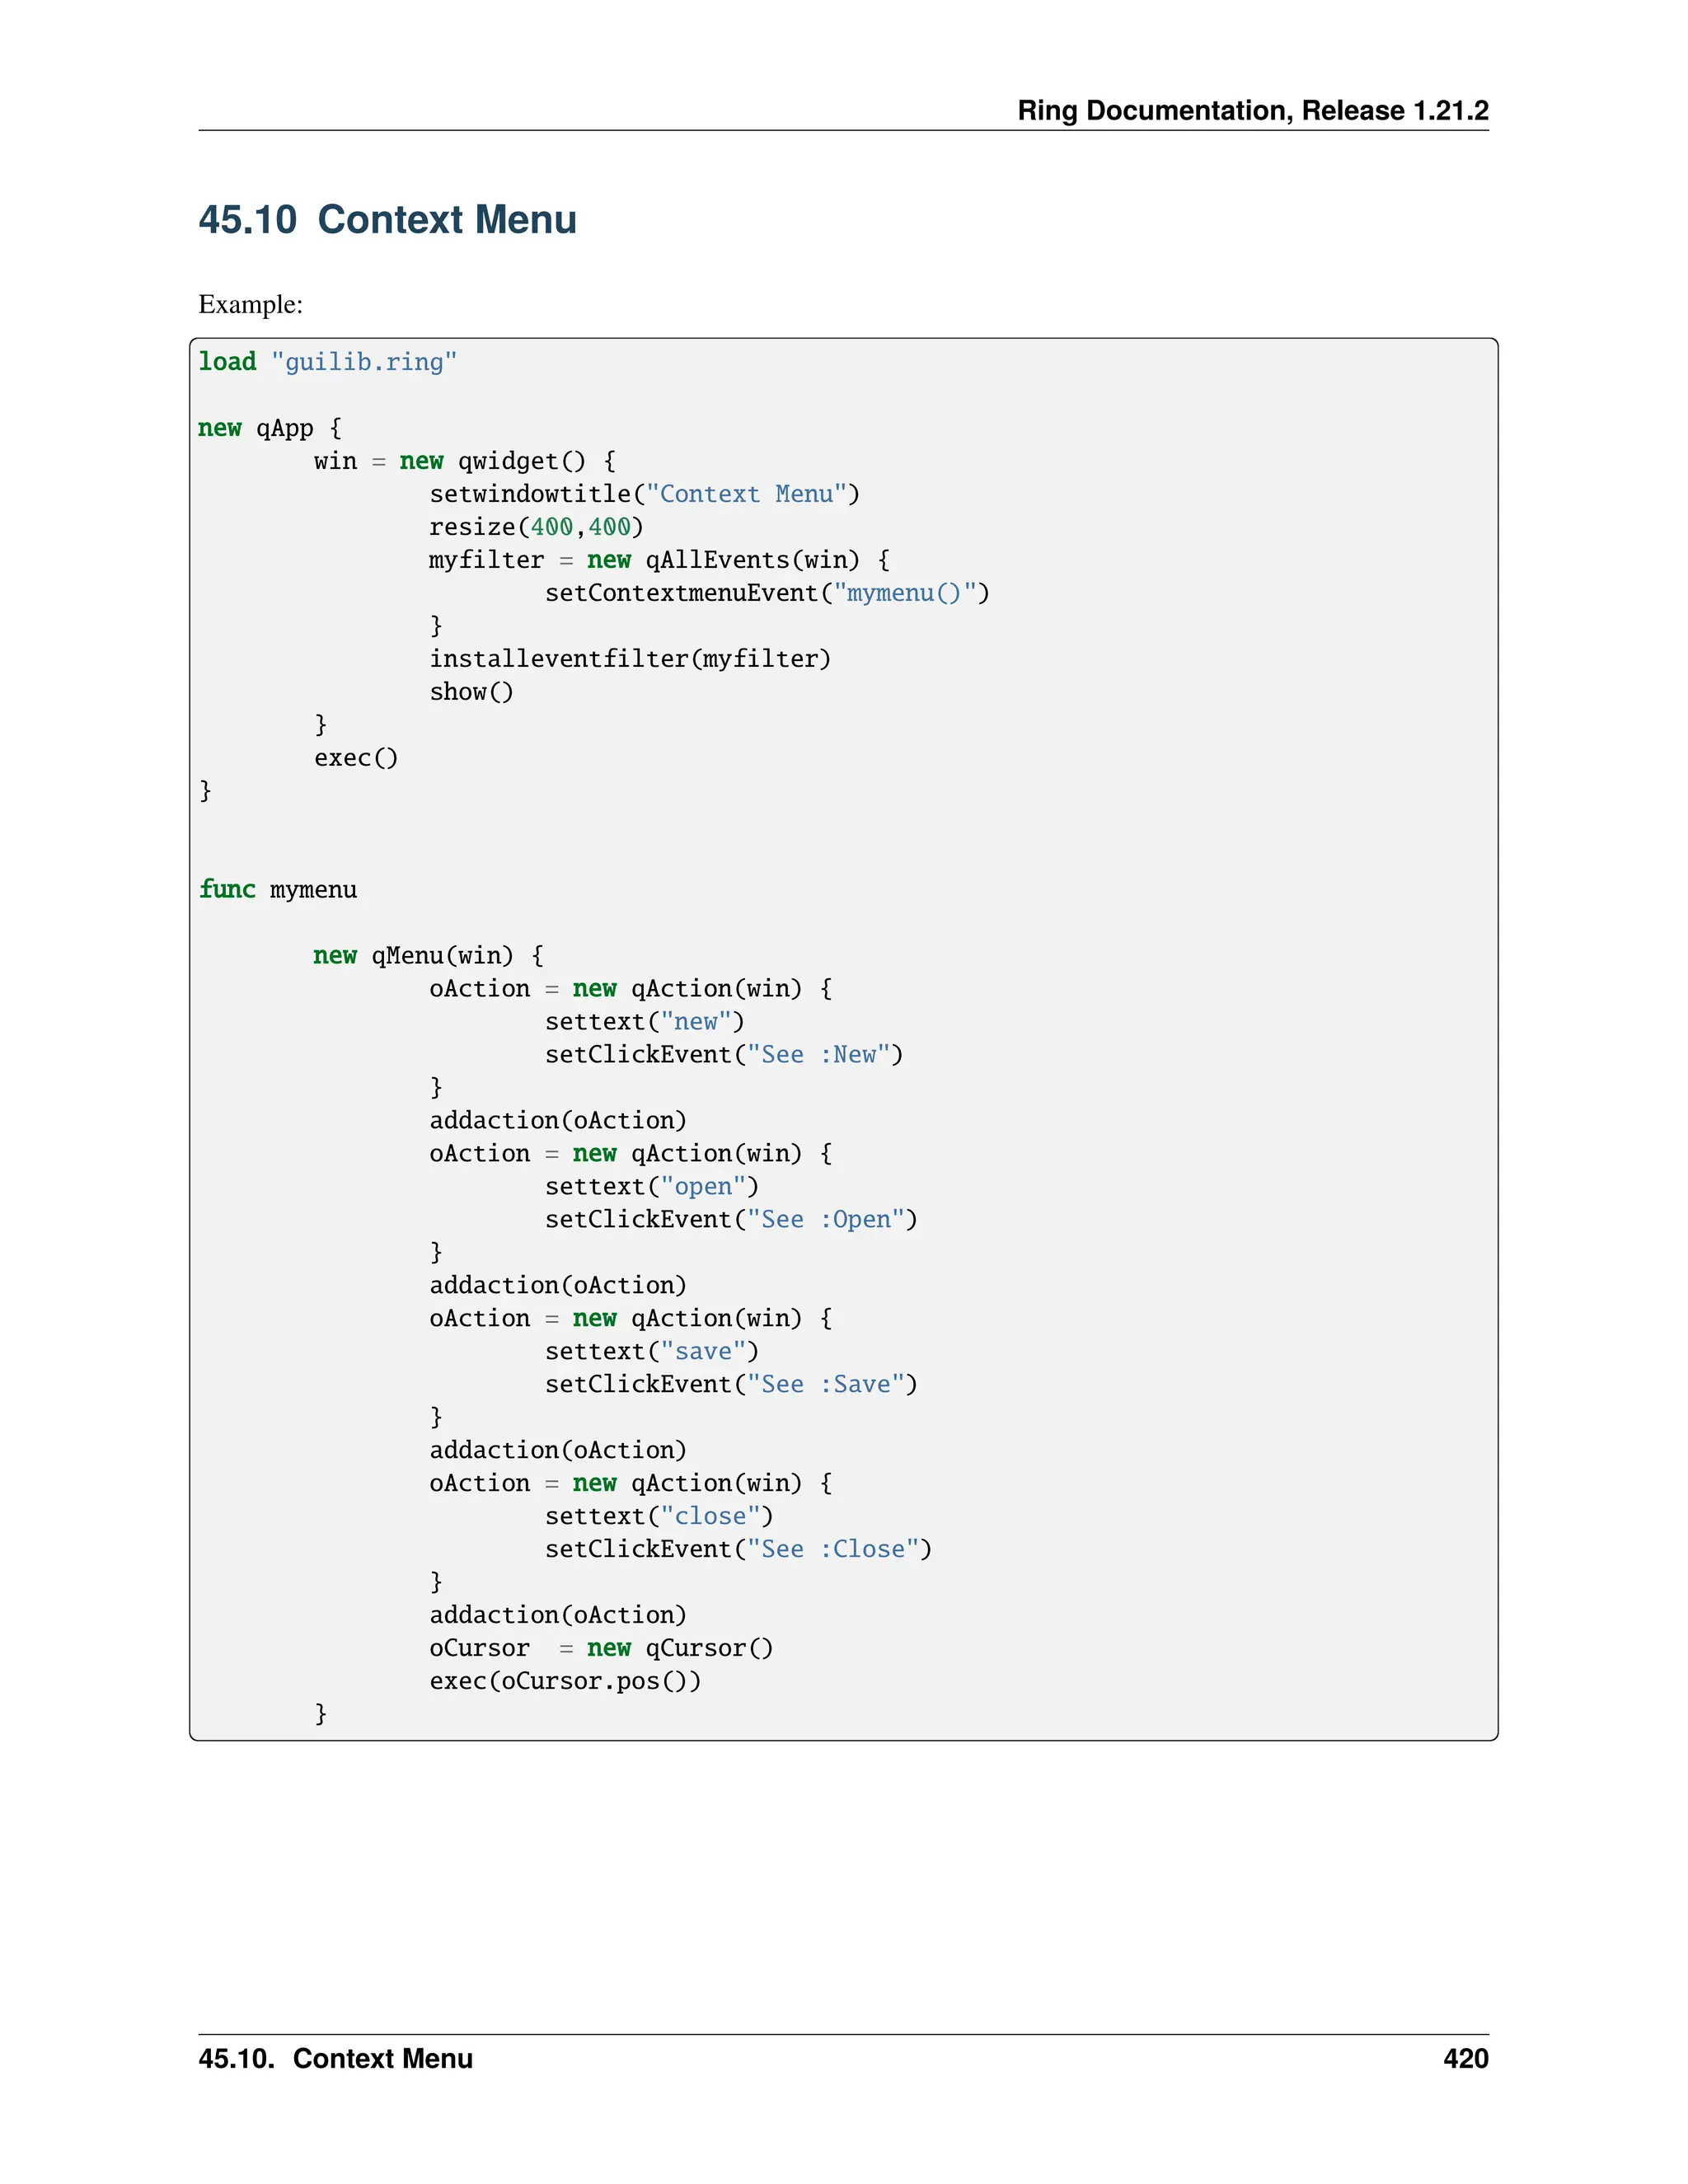Click the page number 420

(1465, 2059)
